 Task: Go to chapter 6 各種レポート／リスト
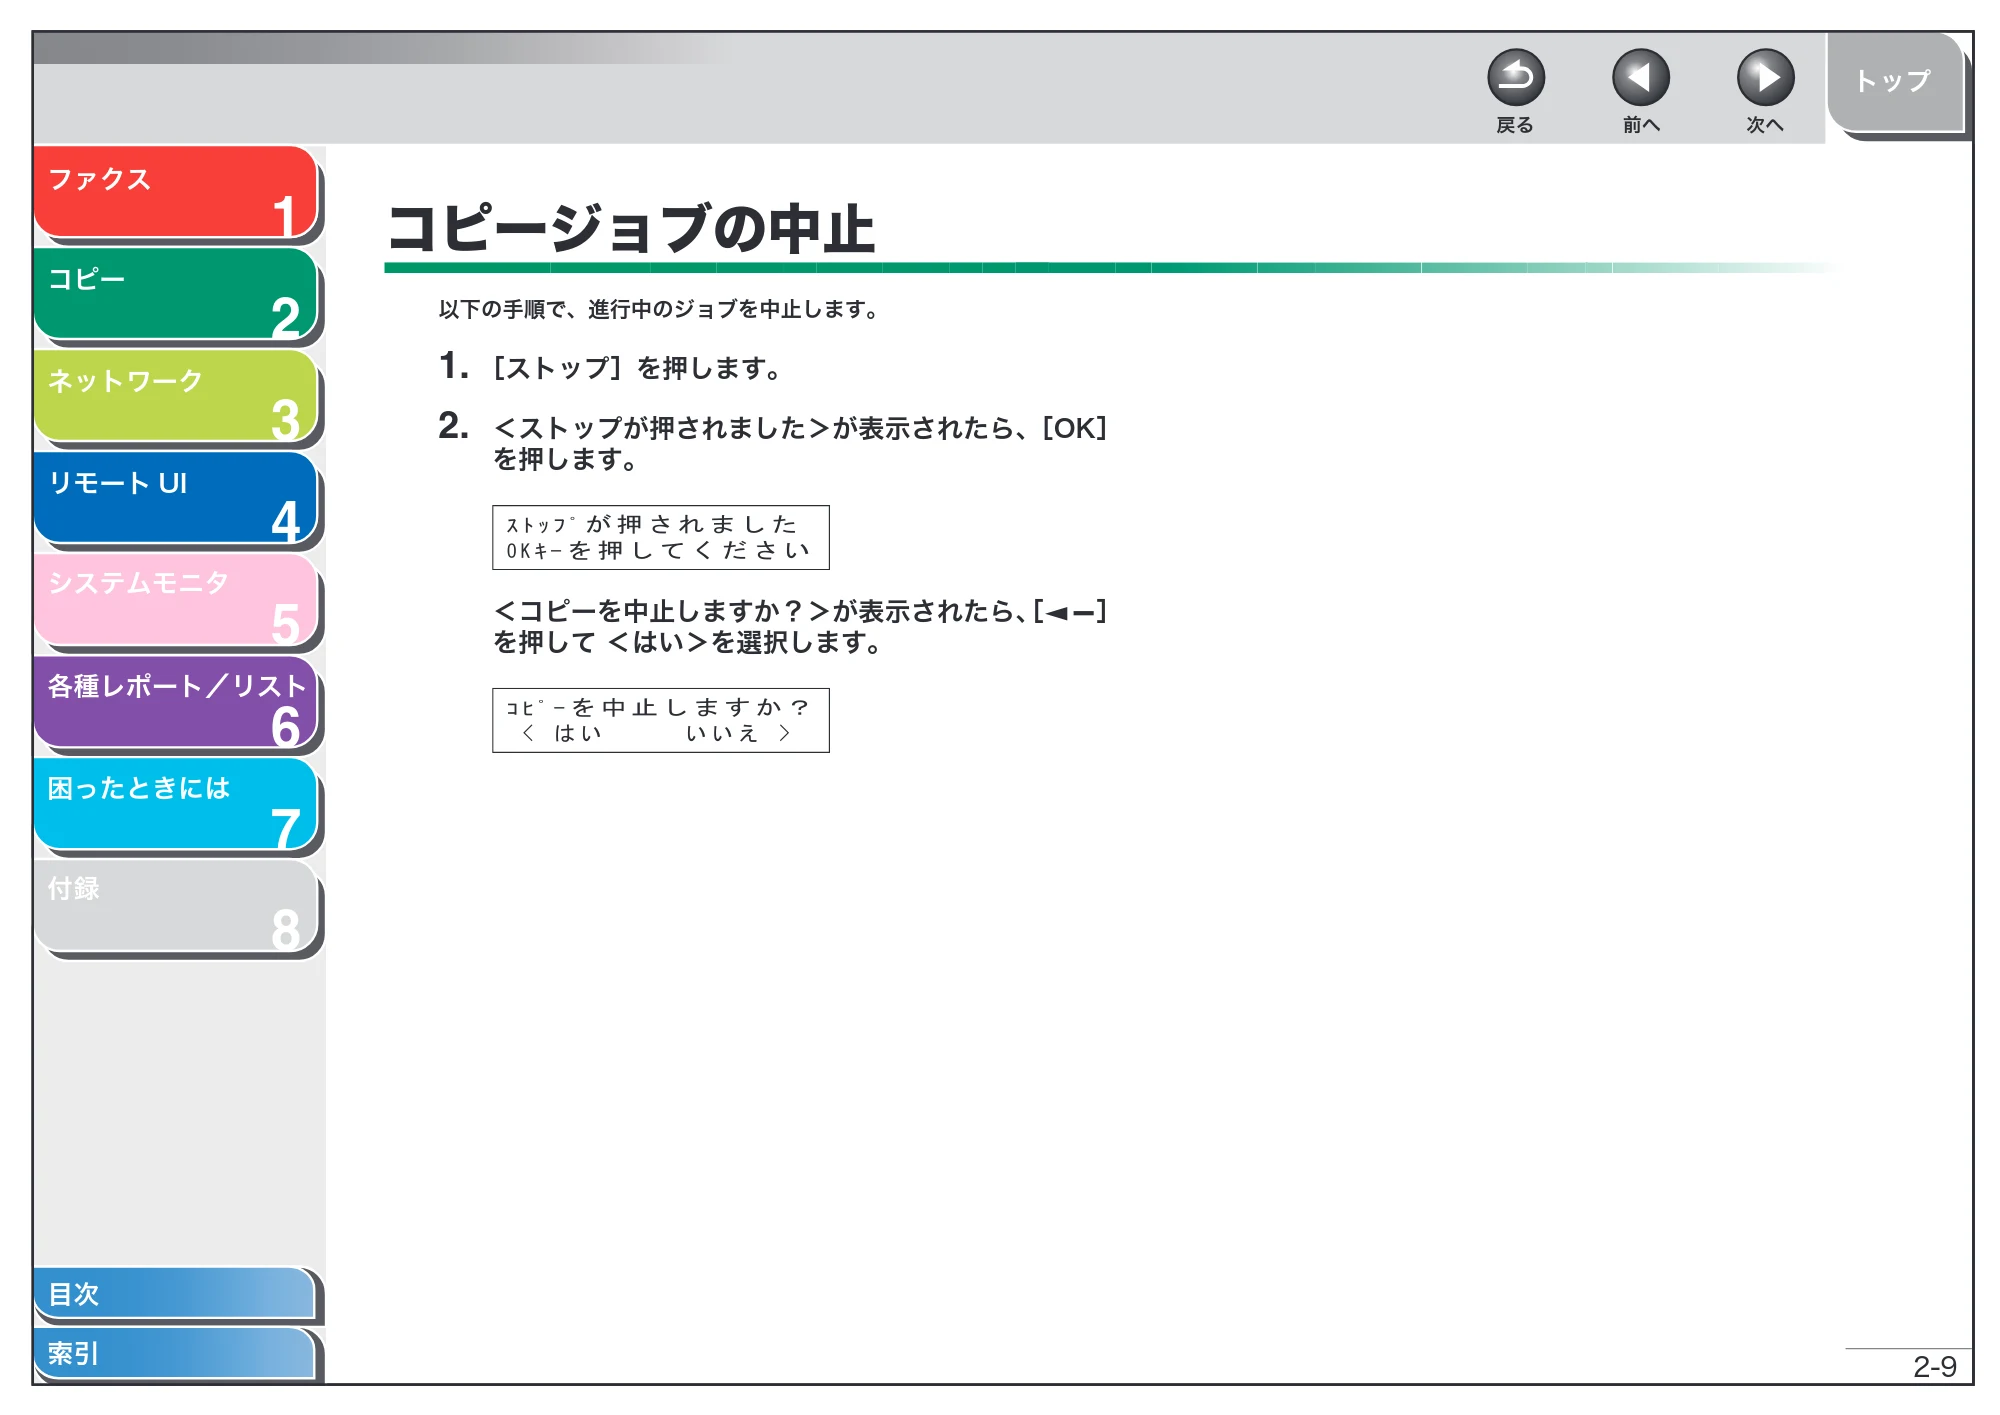pos(175,701)
